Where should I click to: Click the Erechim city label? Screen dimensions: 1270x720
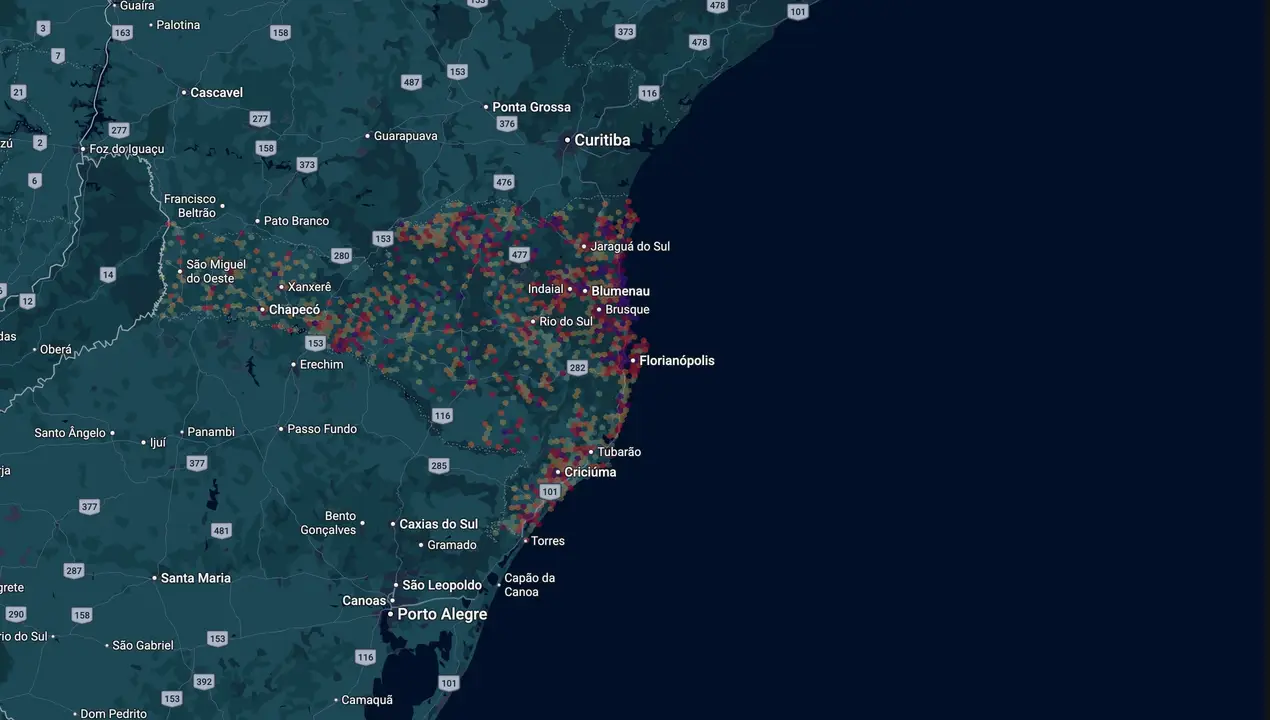(x=321, y=365)
